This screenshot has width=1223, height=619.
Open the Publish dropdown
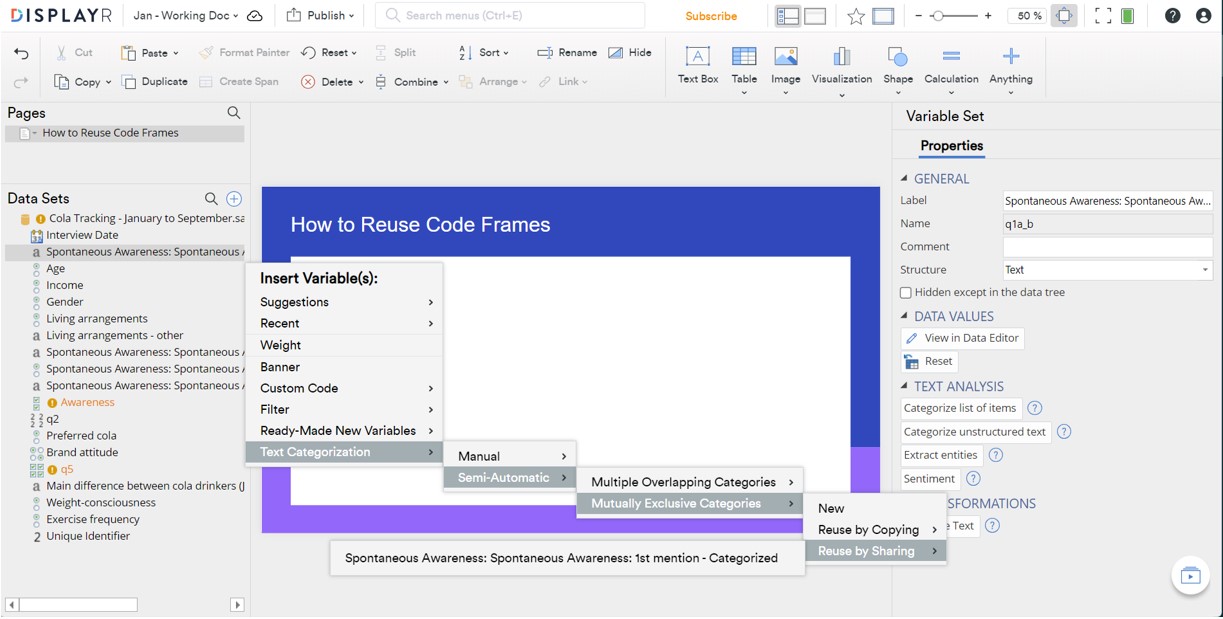point(320,16)
